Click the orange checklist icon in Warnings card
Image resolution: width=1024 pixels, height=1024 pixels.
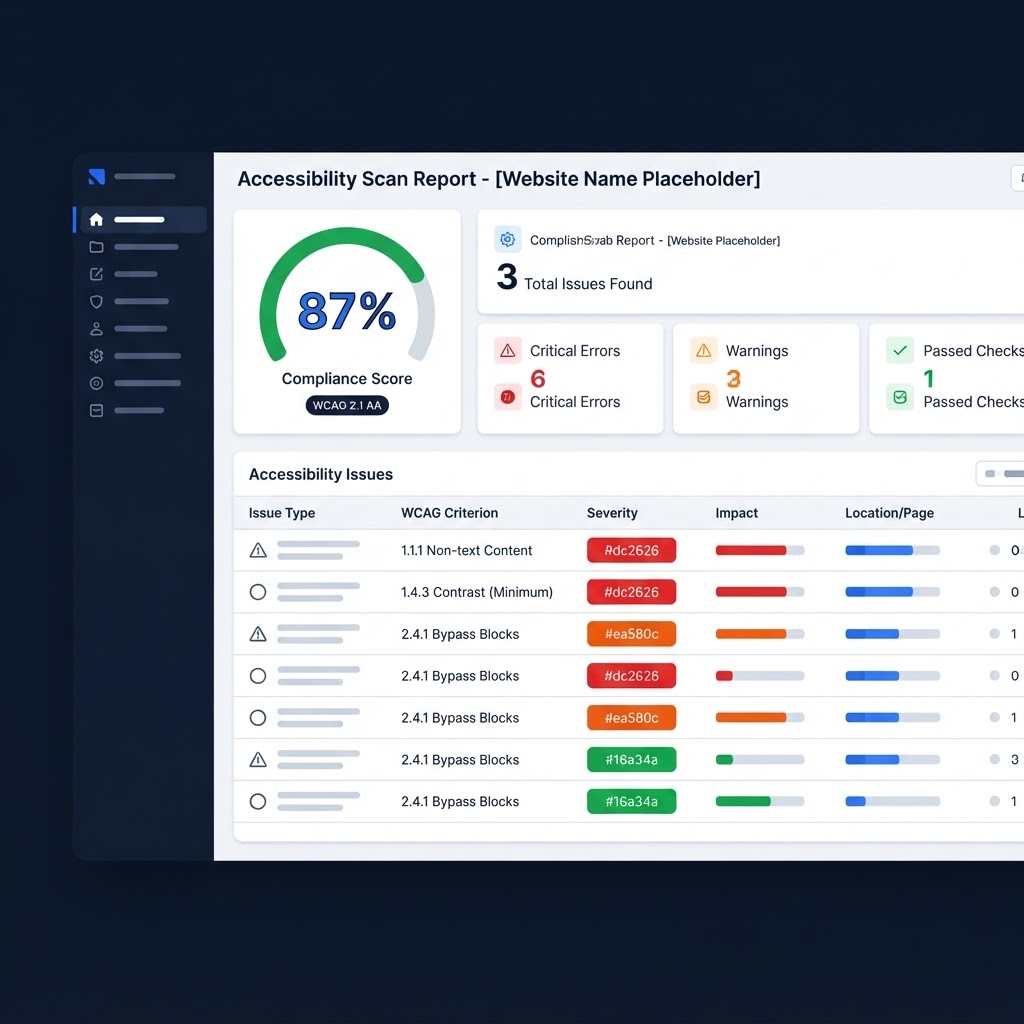tap(703, 396)
